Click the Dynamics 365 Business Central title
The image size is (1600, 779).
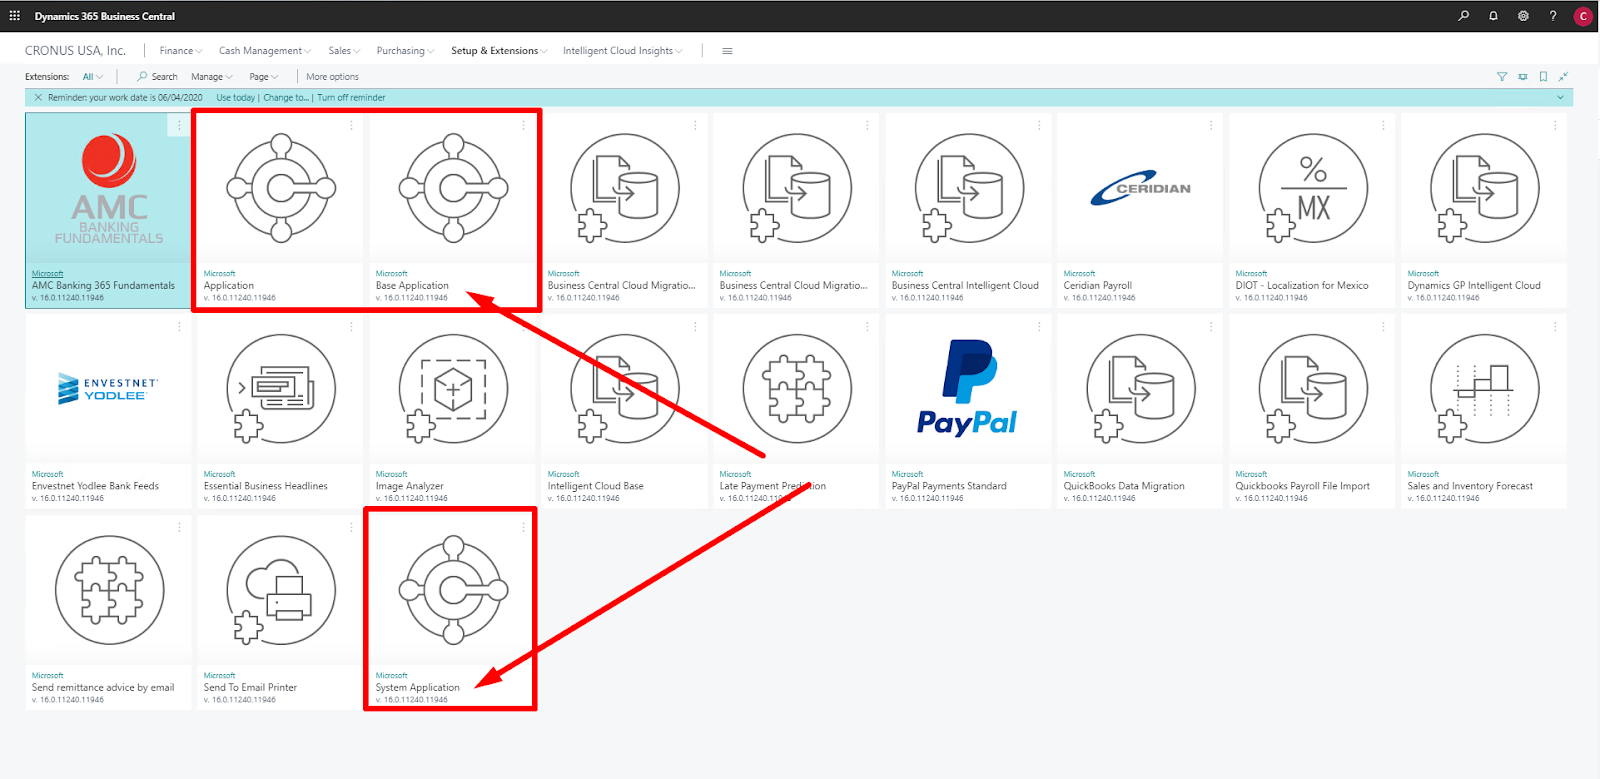click(x=105, y=16)
